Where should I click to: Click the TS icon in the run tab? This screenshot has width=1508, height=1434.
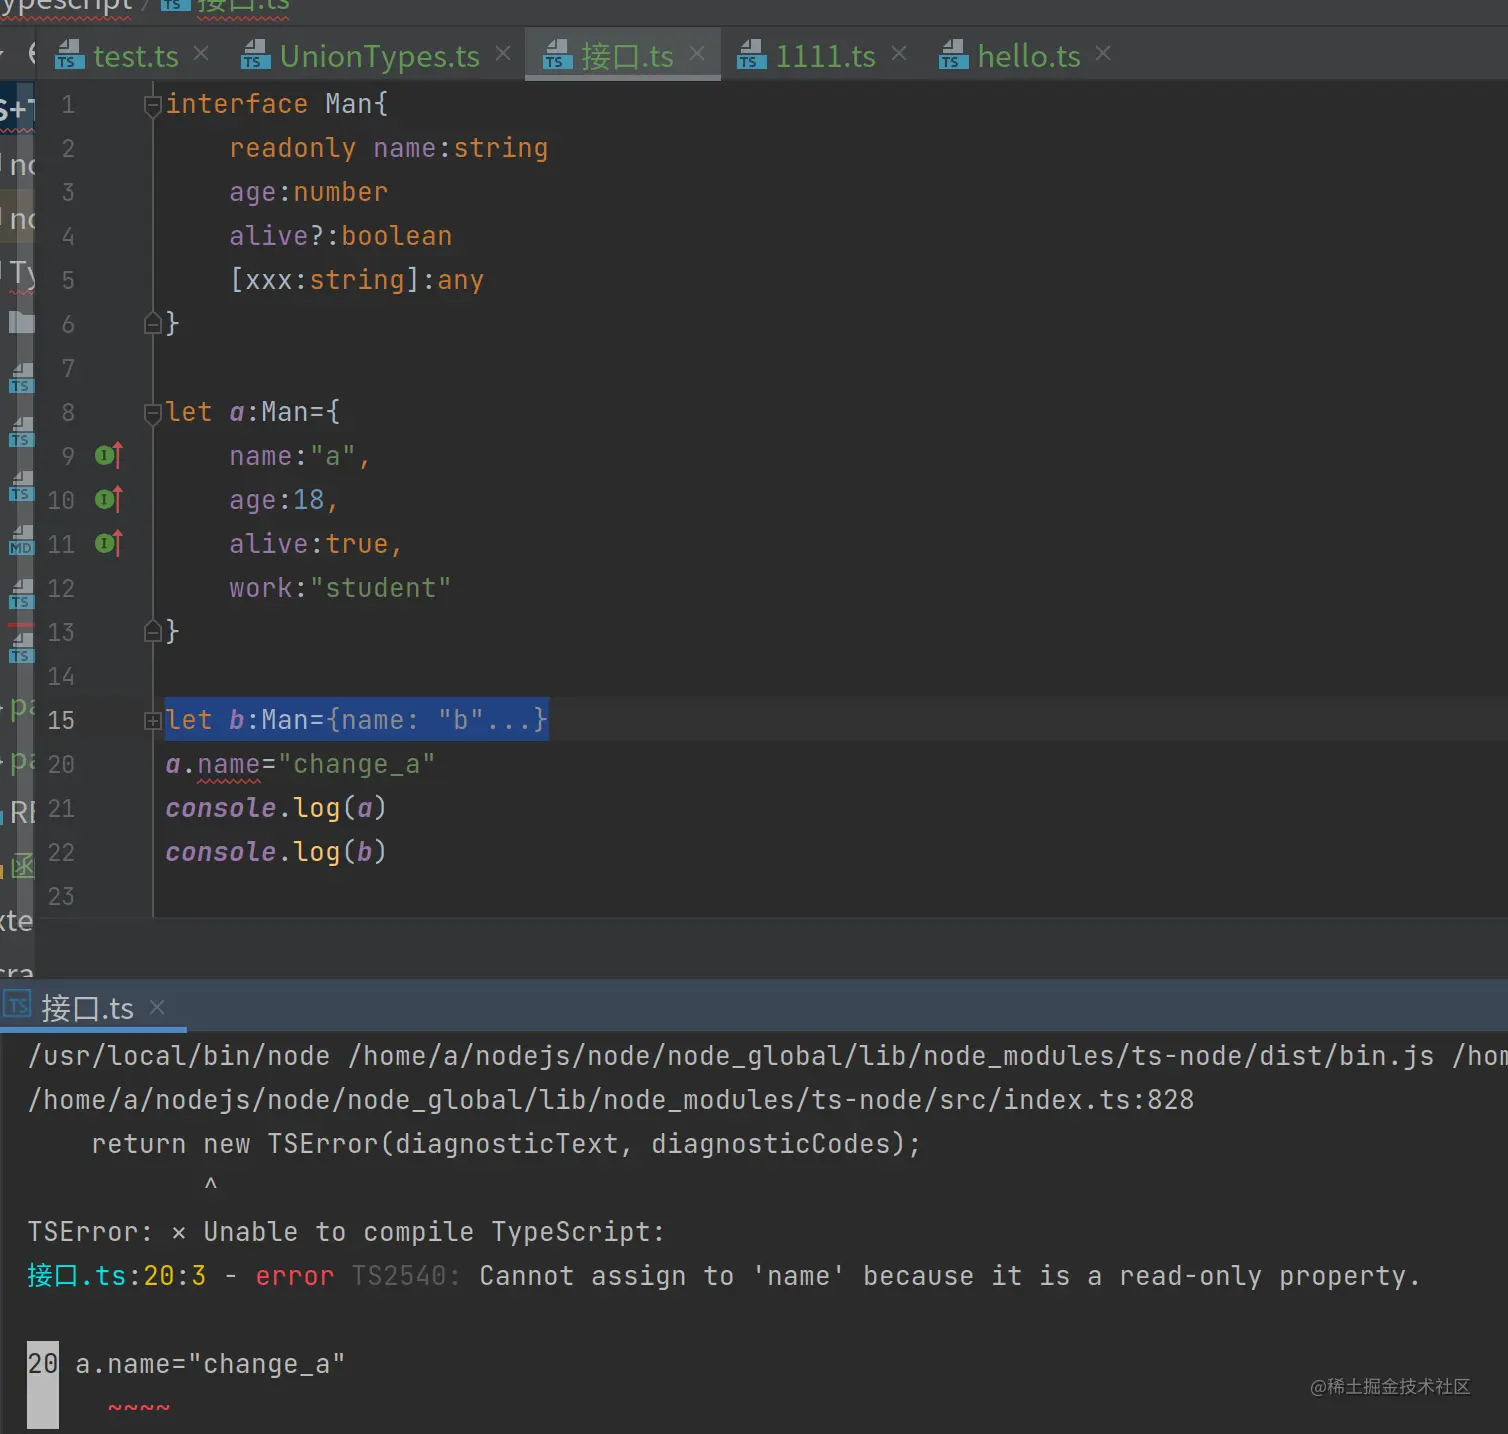point(18,1005)
